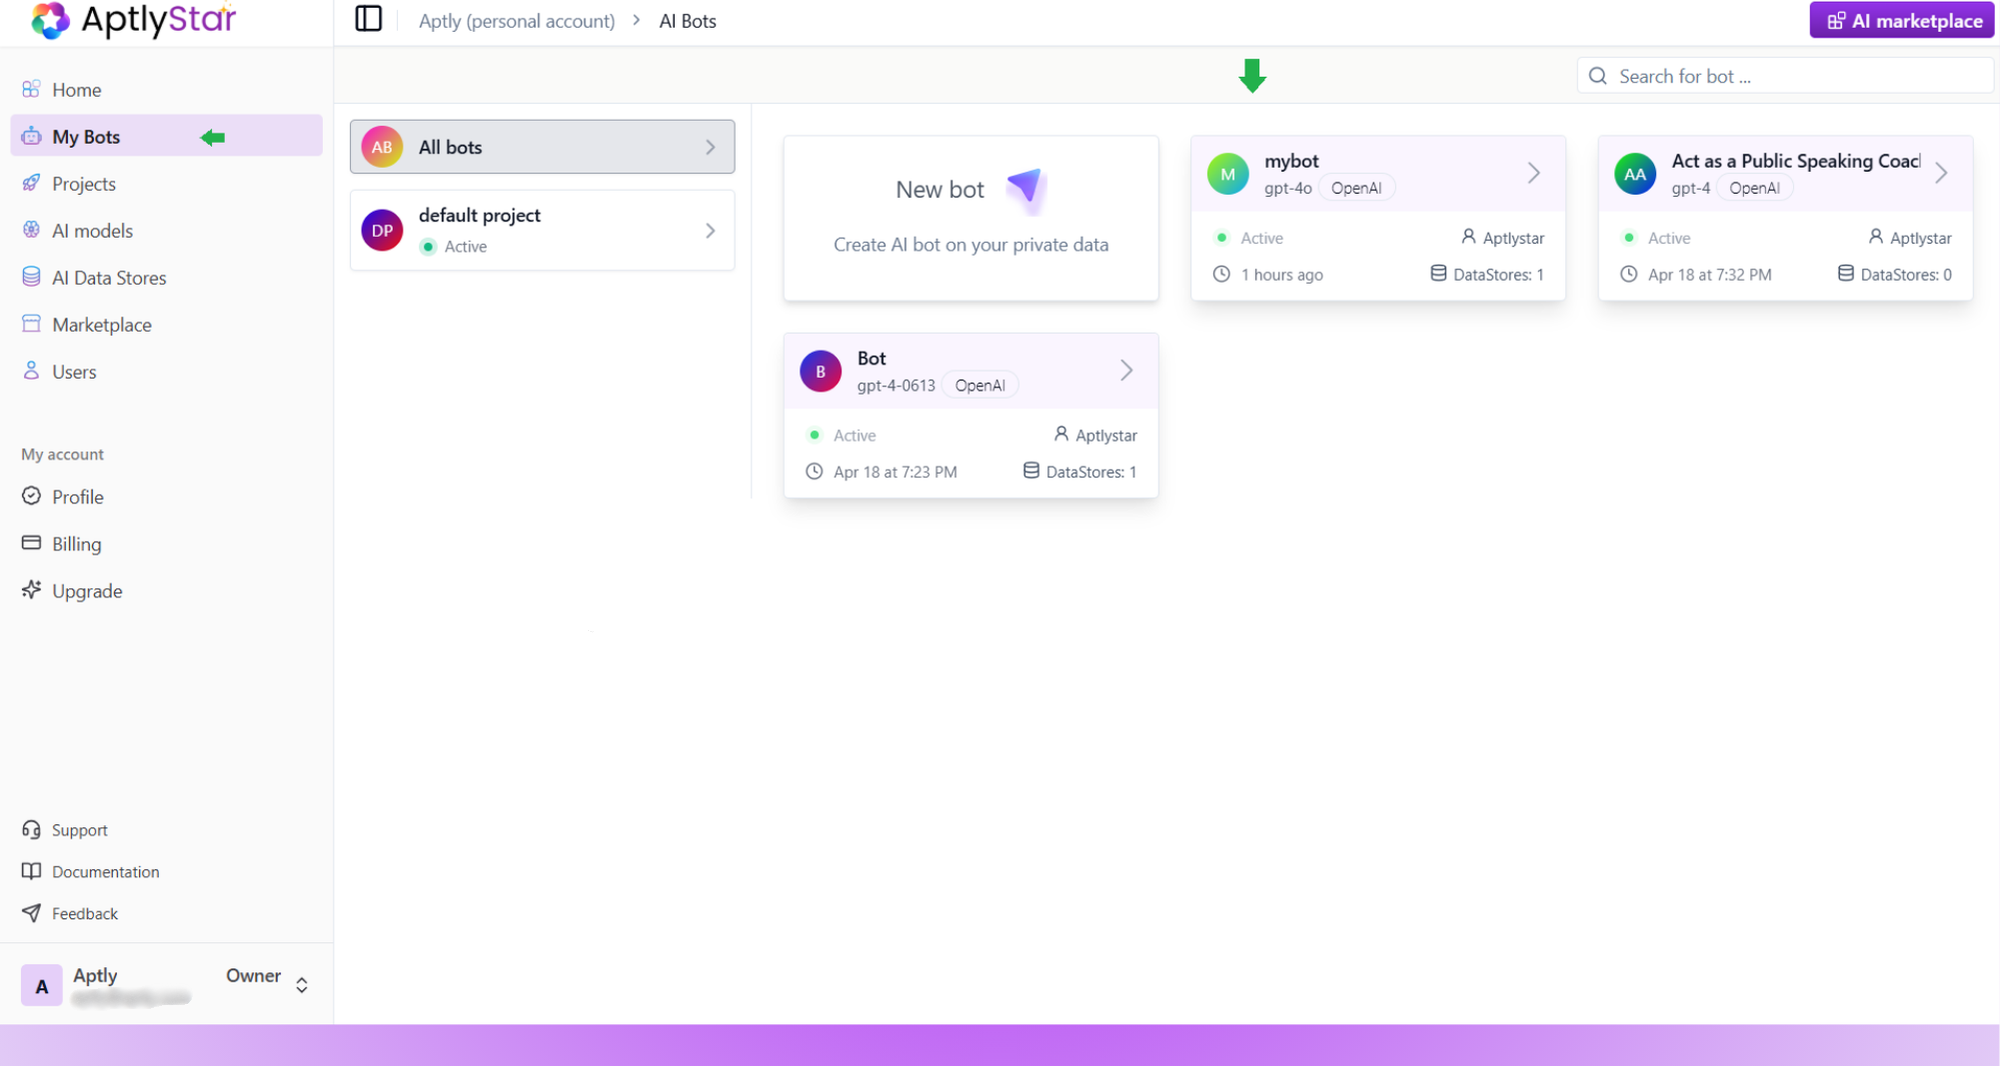Create a New bot card
This screenshot has height=1066, width=2000.
pyautogui.click(x=971, y=218)
